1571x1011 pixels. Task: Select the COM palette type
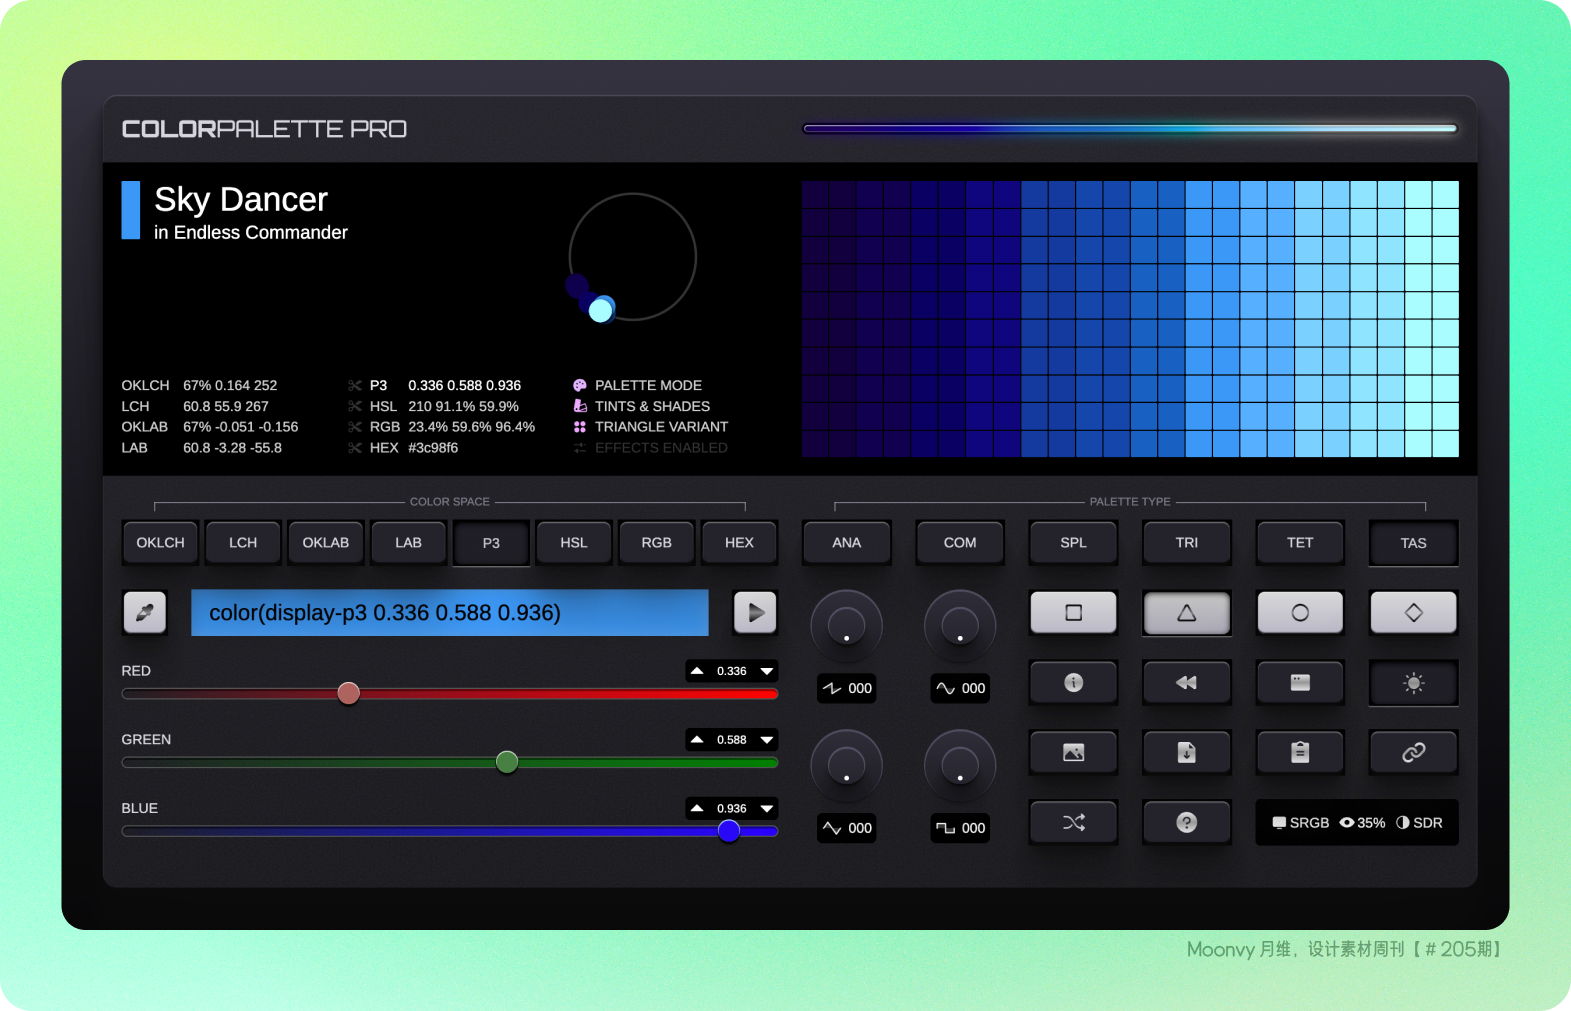pyautogui.click(x=960, y=543)
